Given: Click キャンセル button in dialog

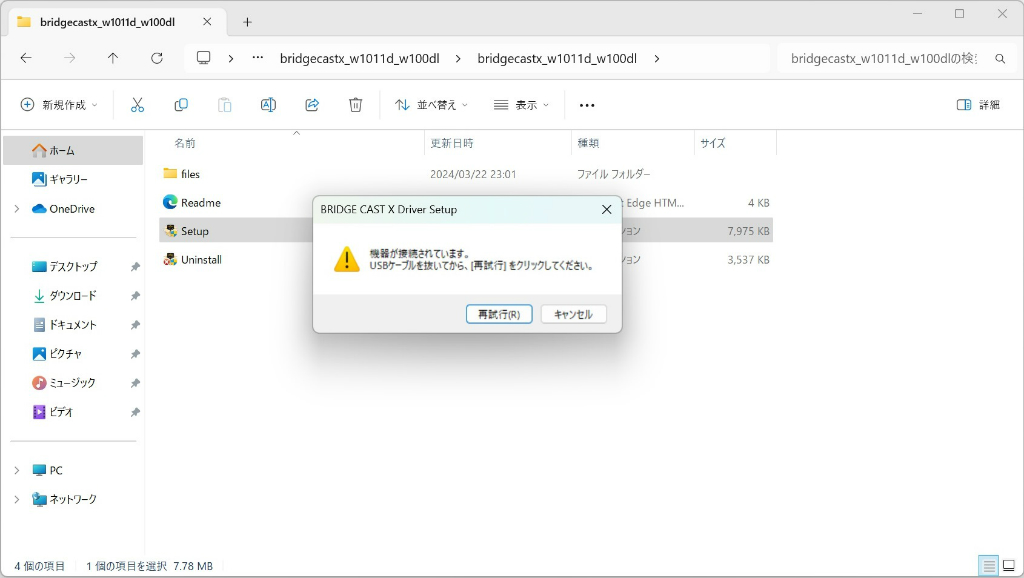Looking at the screenshot, I should [573, 314].
